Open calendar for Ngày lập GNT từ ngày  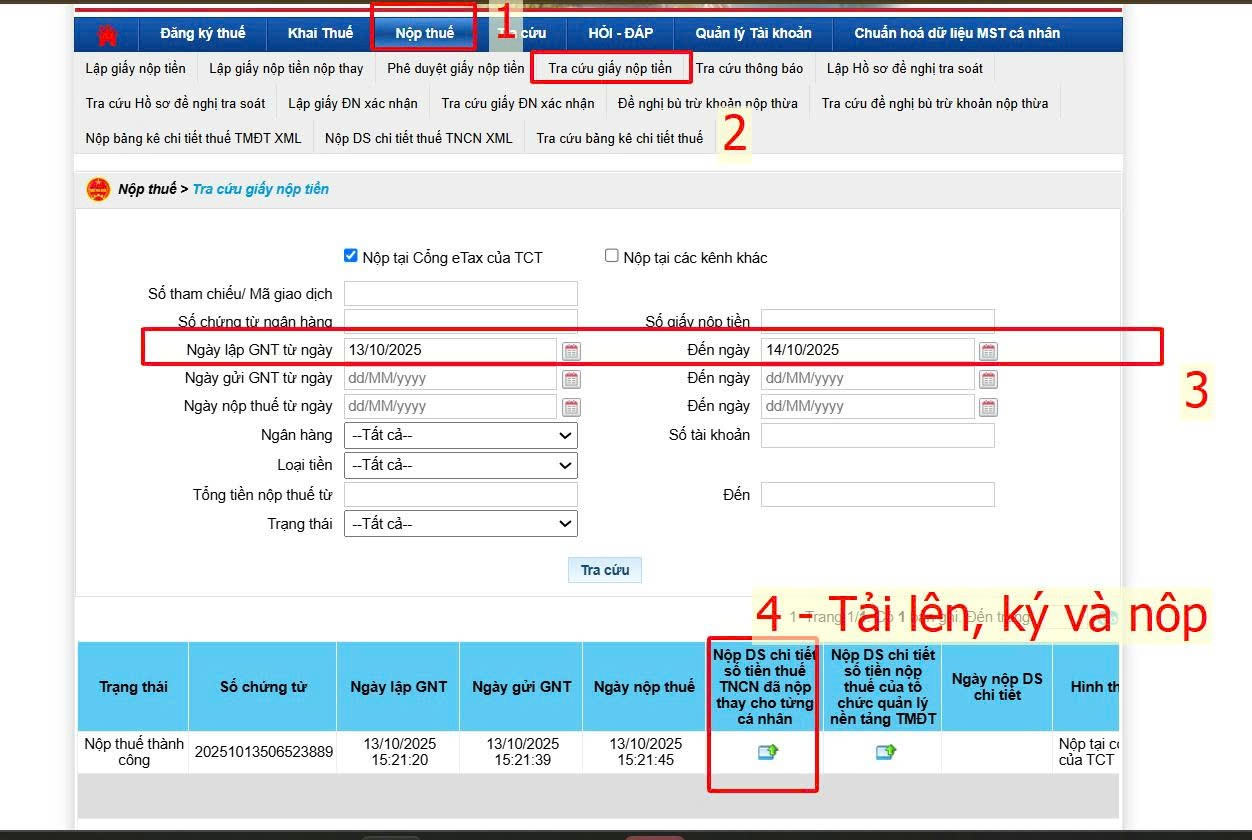point(571,351)
